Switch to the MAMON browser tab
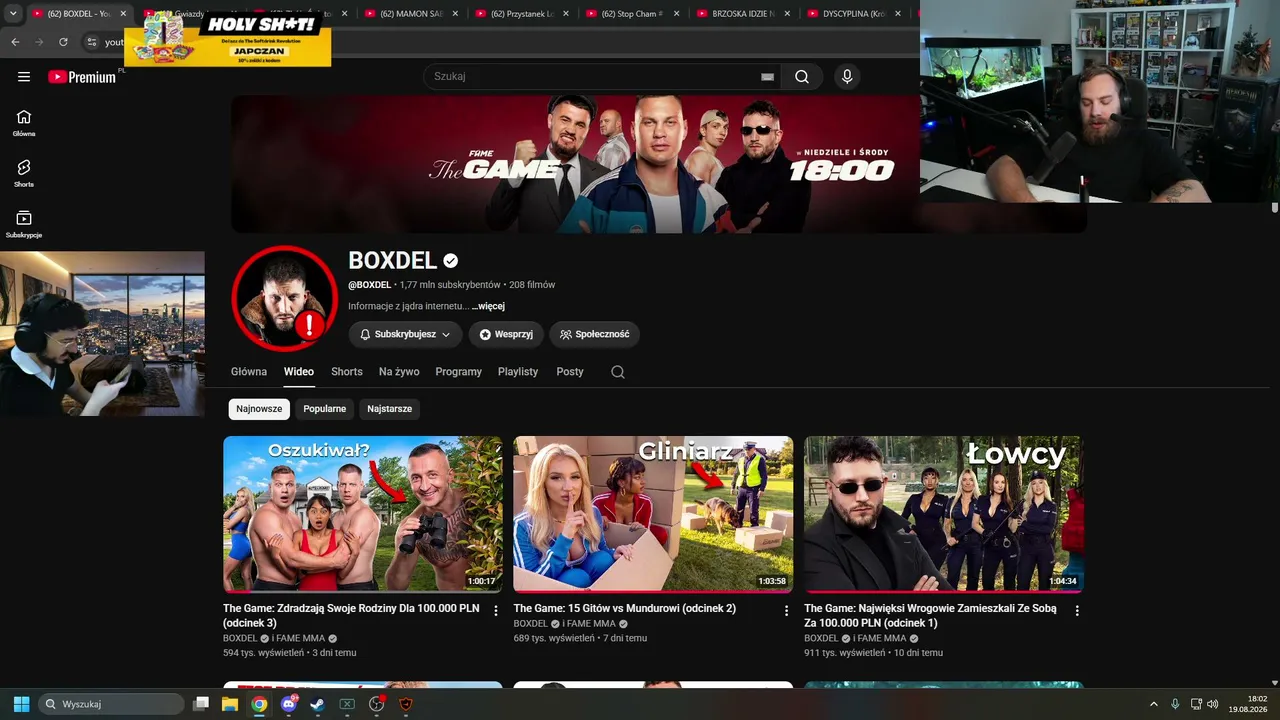Screen dimensions: 1280x720 [x=410, y=14]
